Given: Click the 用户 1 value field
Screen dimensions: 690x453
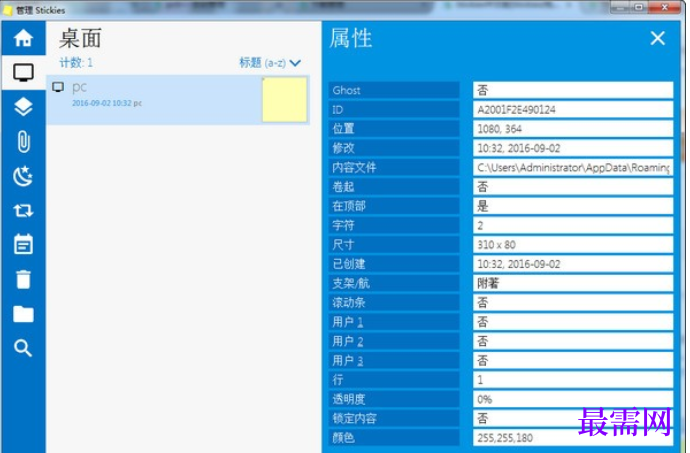Looking at the screenshot, I should tap(573, 322).
